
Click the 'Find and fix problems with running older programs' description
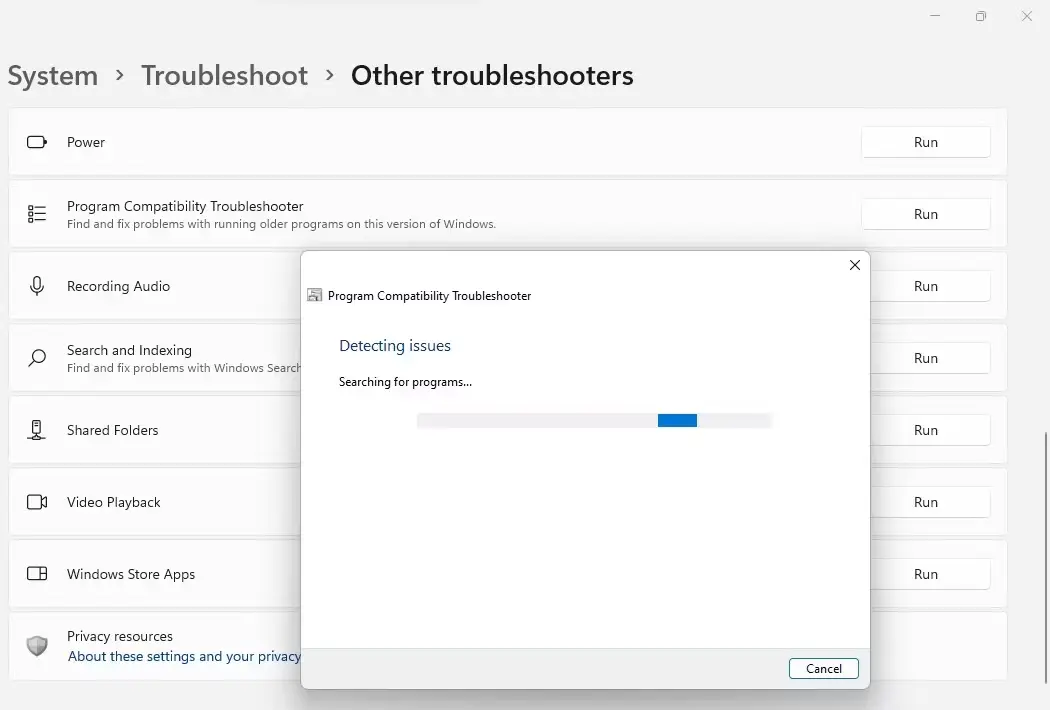281,224
